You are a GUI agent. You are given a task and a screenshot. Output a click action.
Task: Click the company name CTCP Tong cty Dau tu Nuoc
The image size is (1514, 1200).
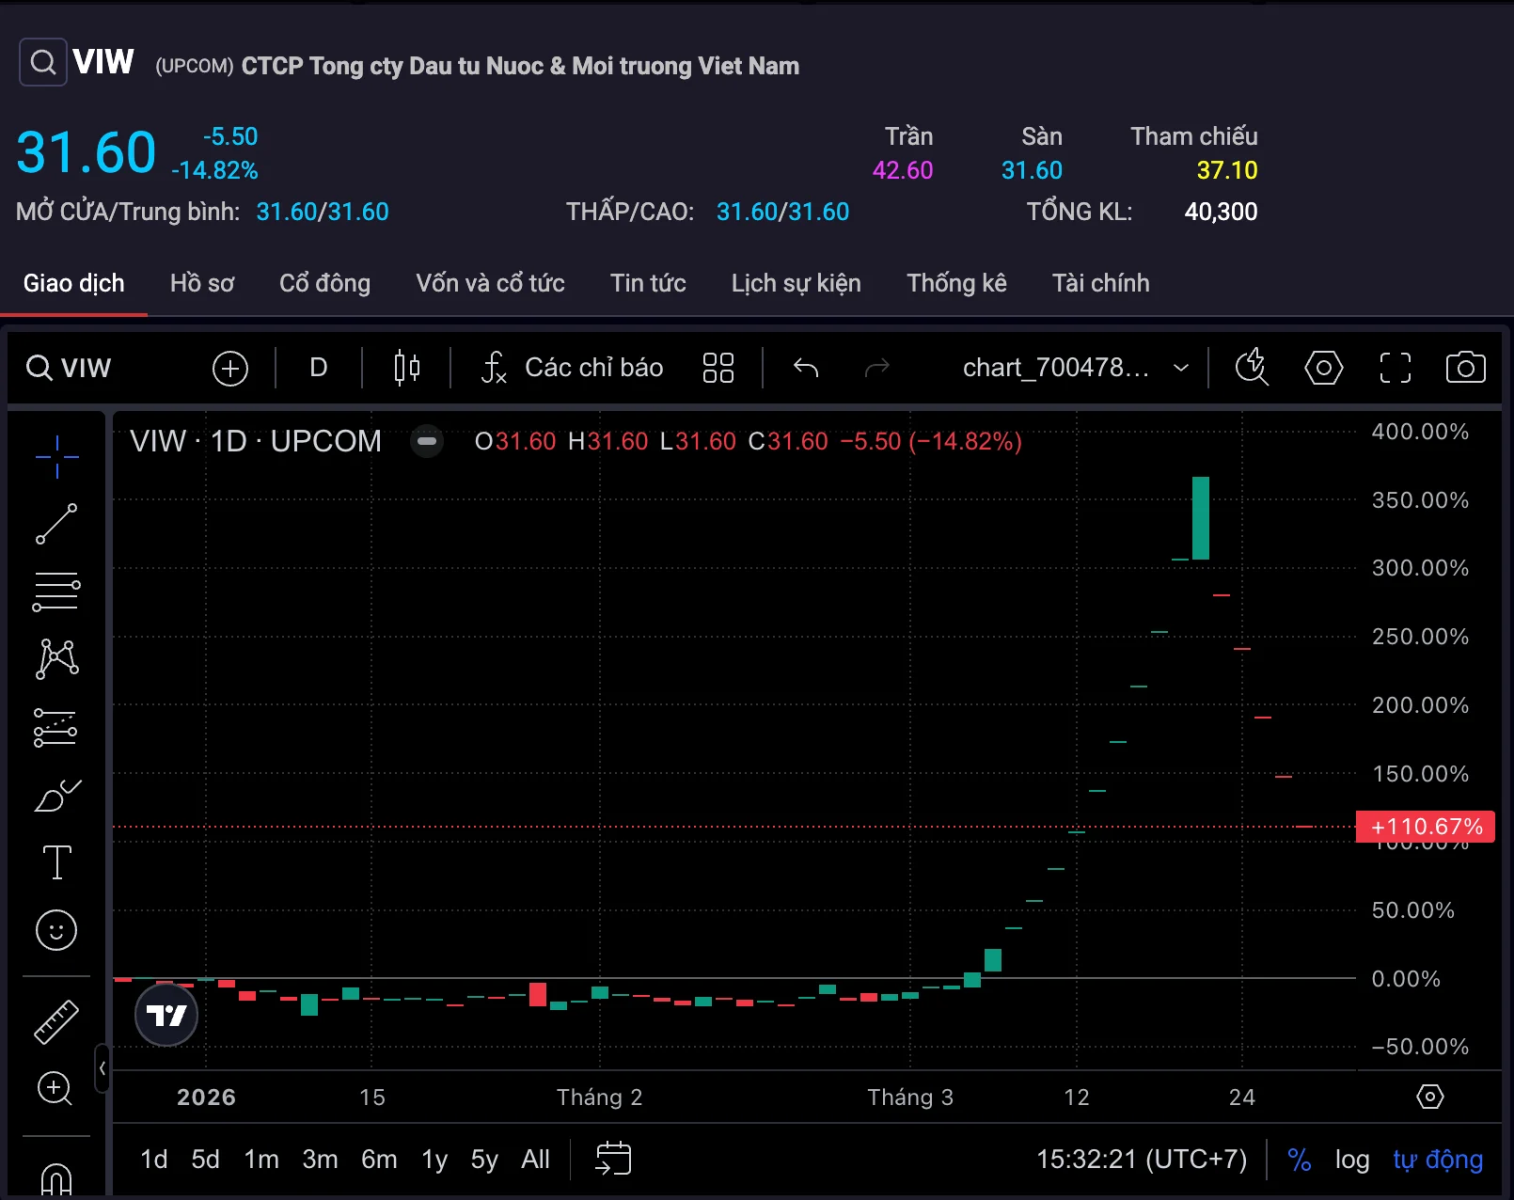(x=520, y=66)
